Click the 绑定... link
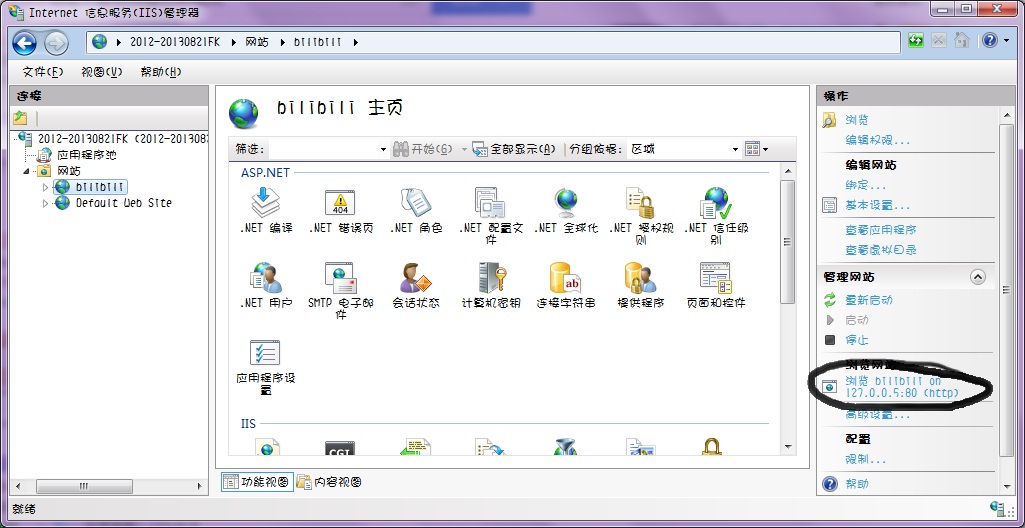The height and width of the screenshot is (528, 1025). point(866,186)
